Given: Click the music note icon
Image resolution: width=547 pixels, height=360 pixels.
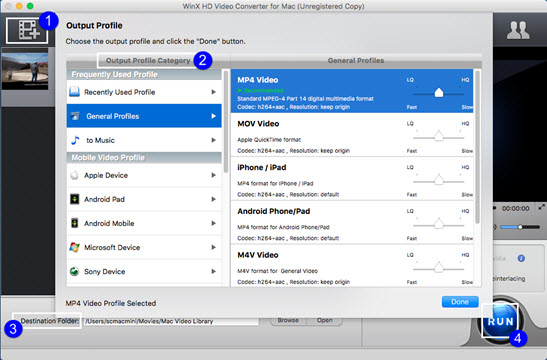Looking at the screenshot, I should coord(75,140).
